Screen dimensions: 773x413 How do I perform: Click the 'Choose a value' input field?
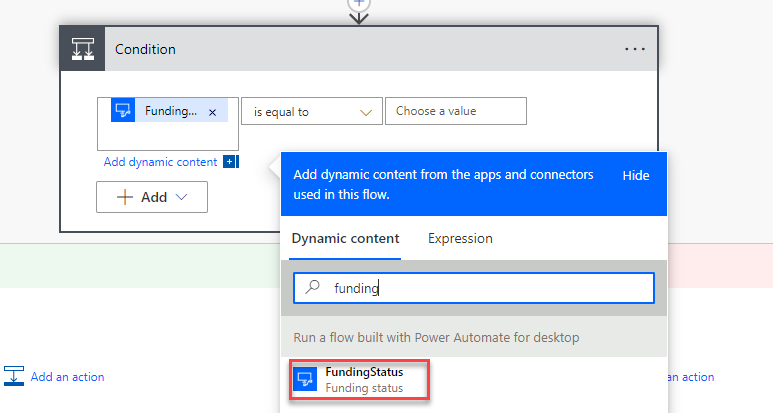[x=456, y=111]
